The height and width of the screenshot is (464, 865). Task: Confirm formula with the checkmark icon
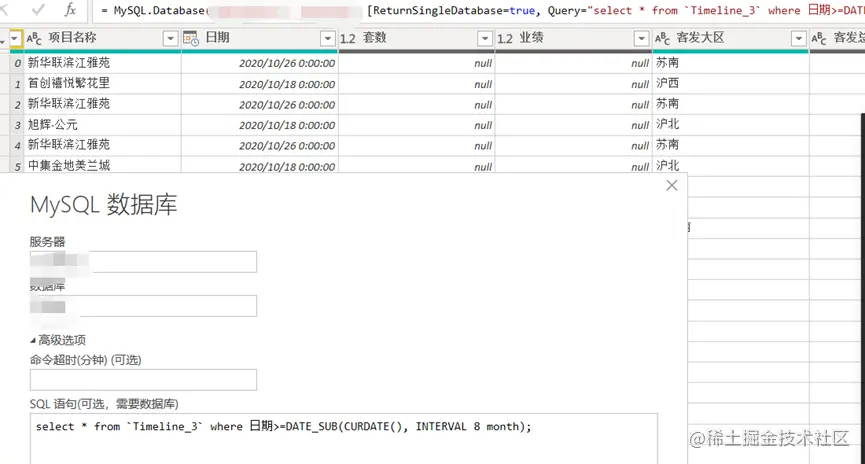(x=38, y=9)
